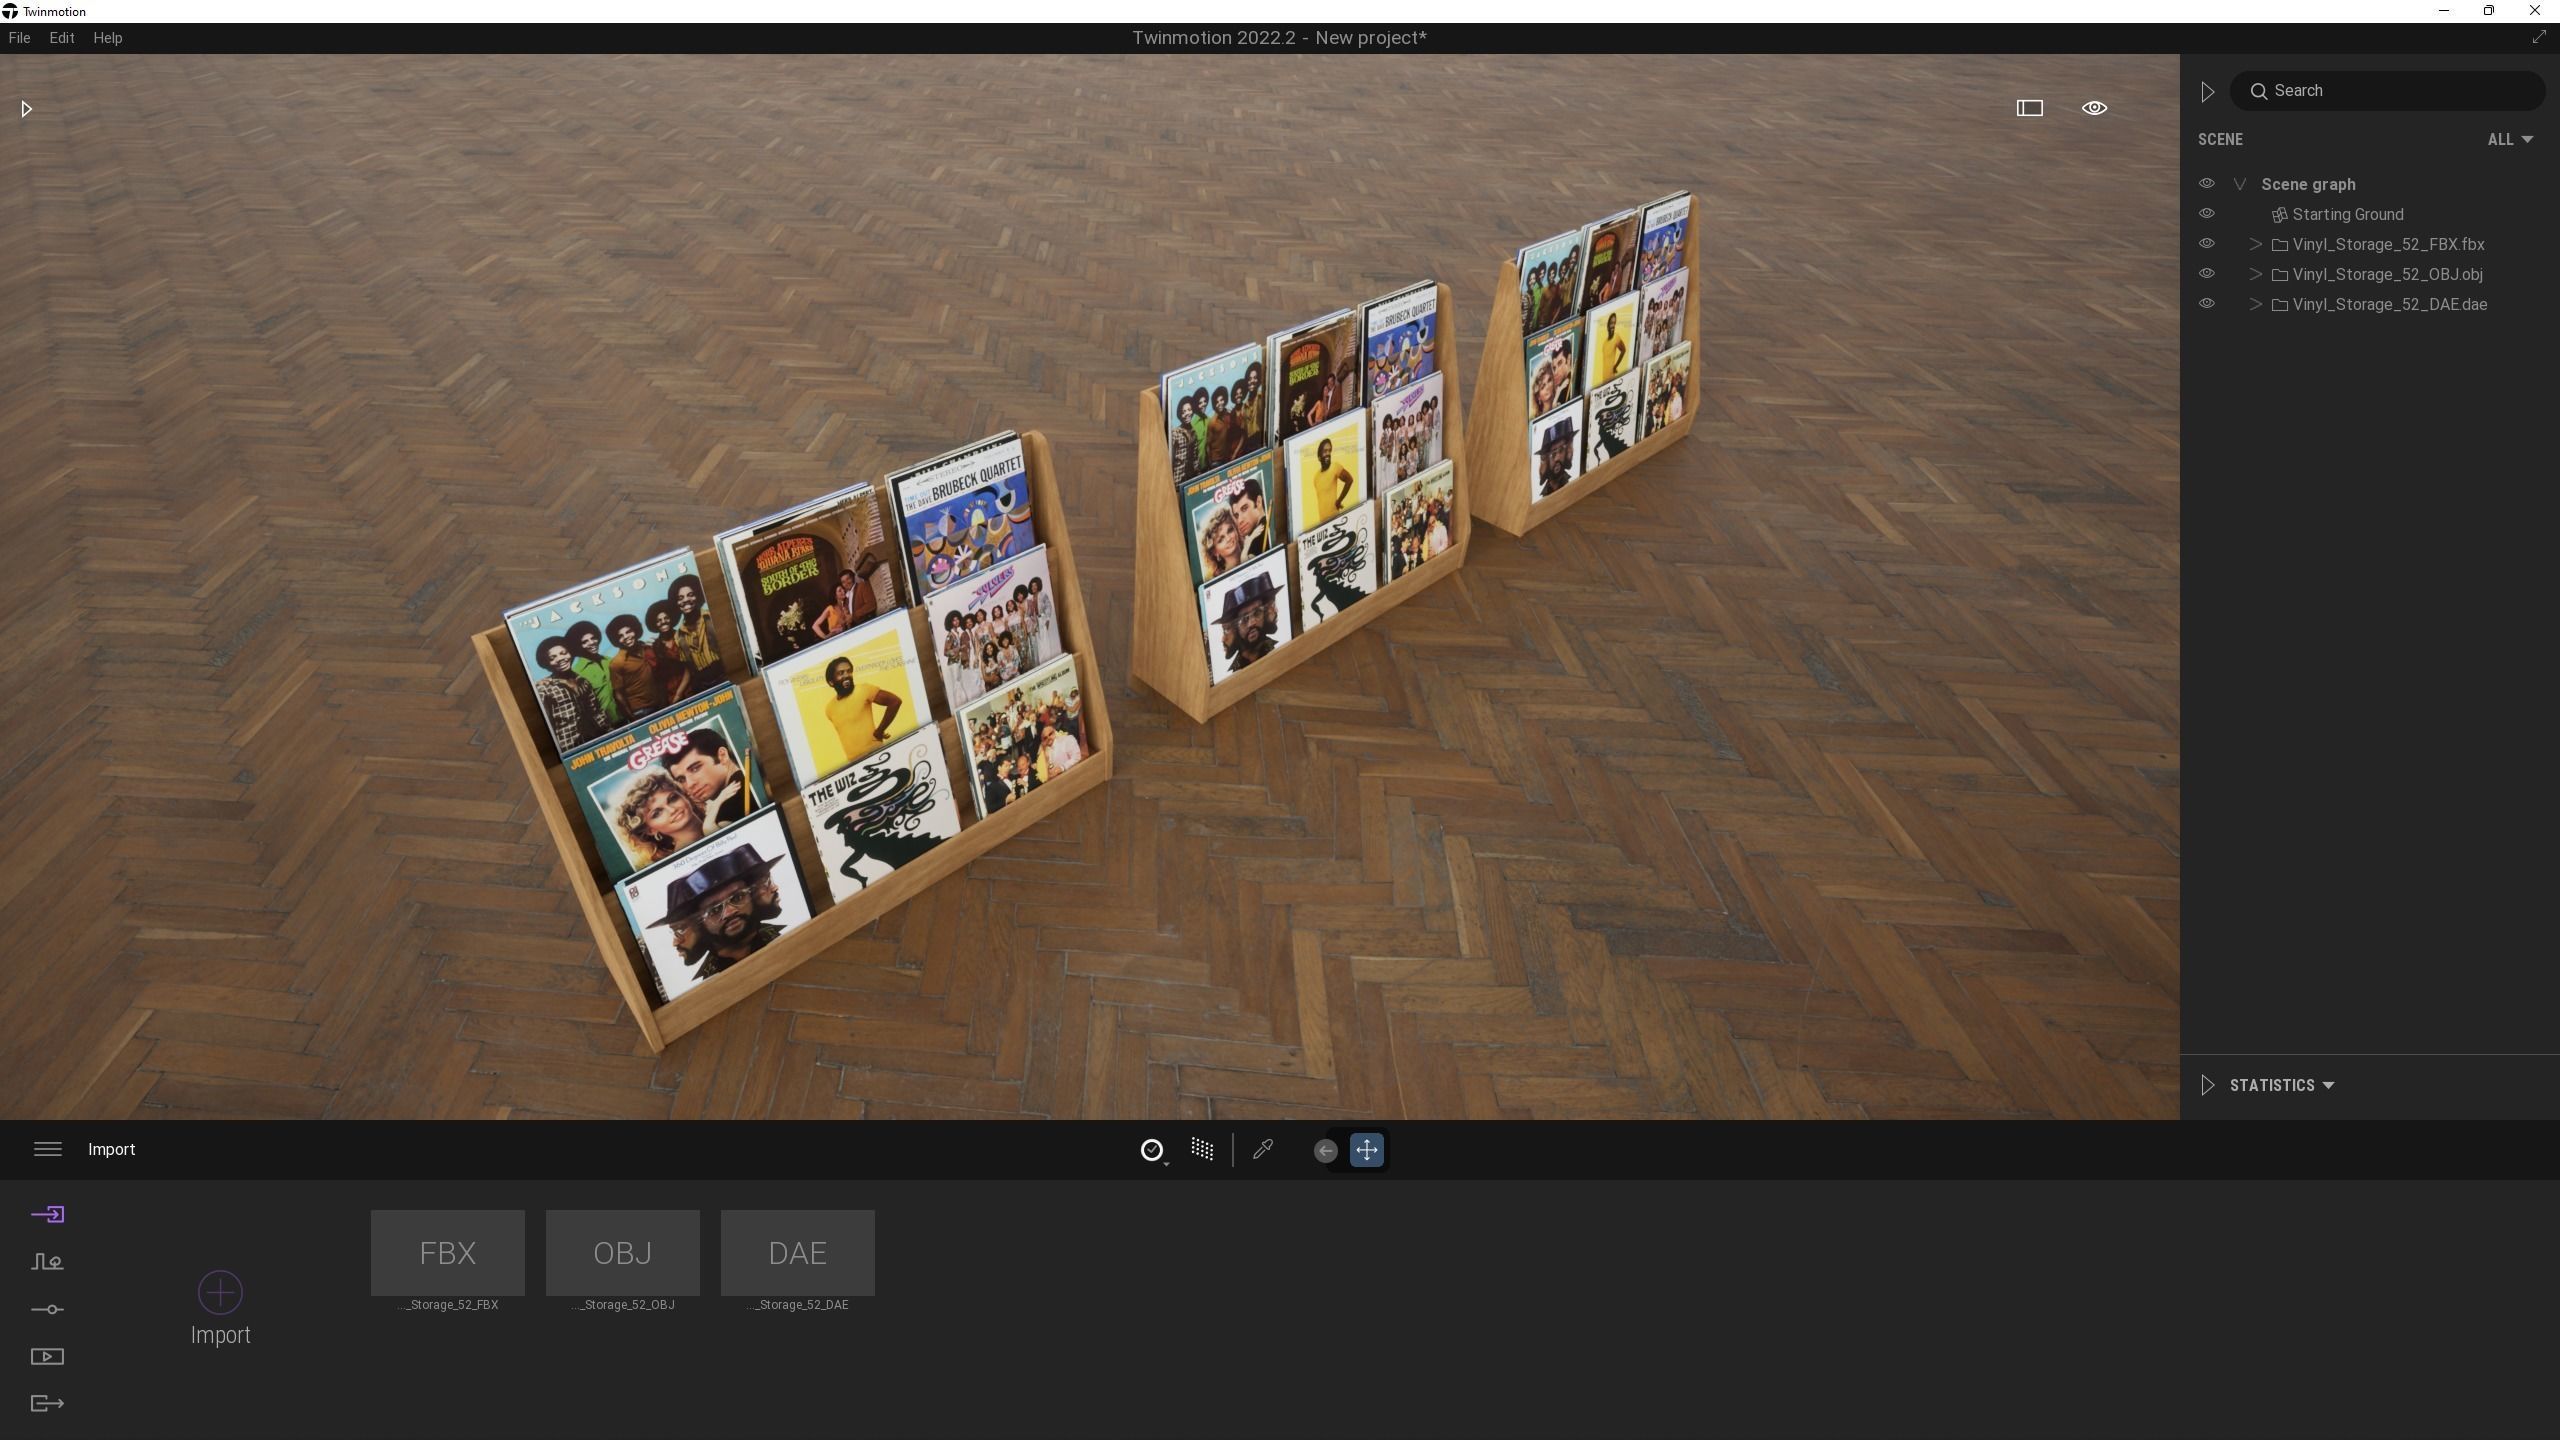Toggle the viewport split layout icon
2560x1440 pixels.
[x=2029, y=108]
